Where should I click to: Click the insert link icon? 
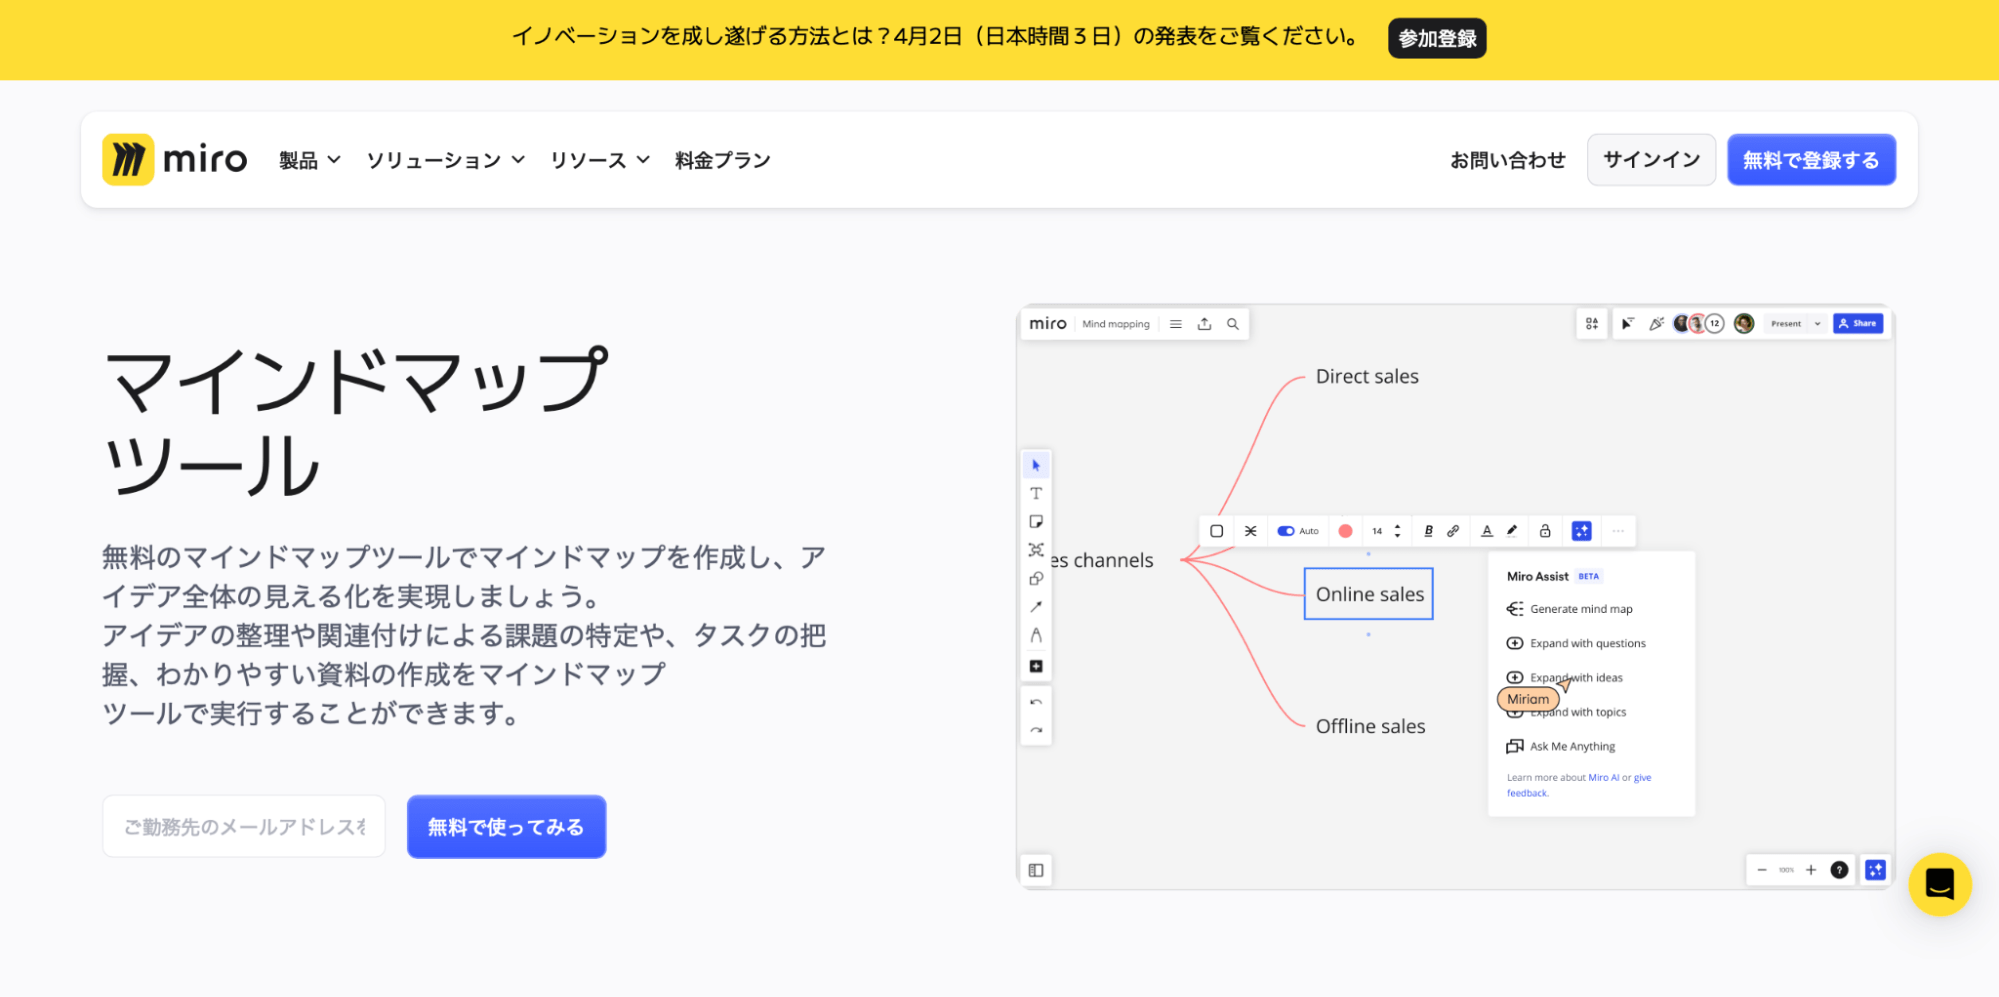click(1453, 531)
